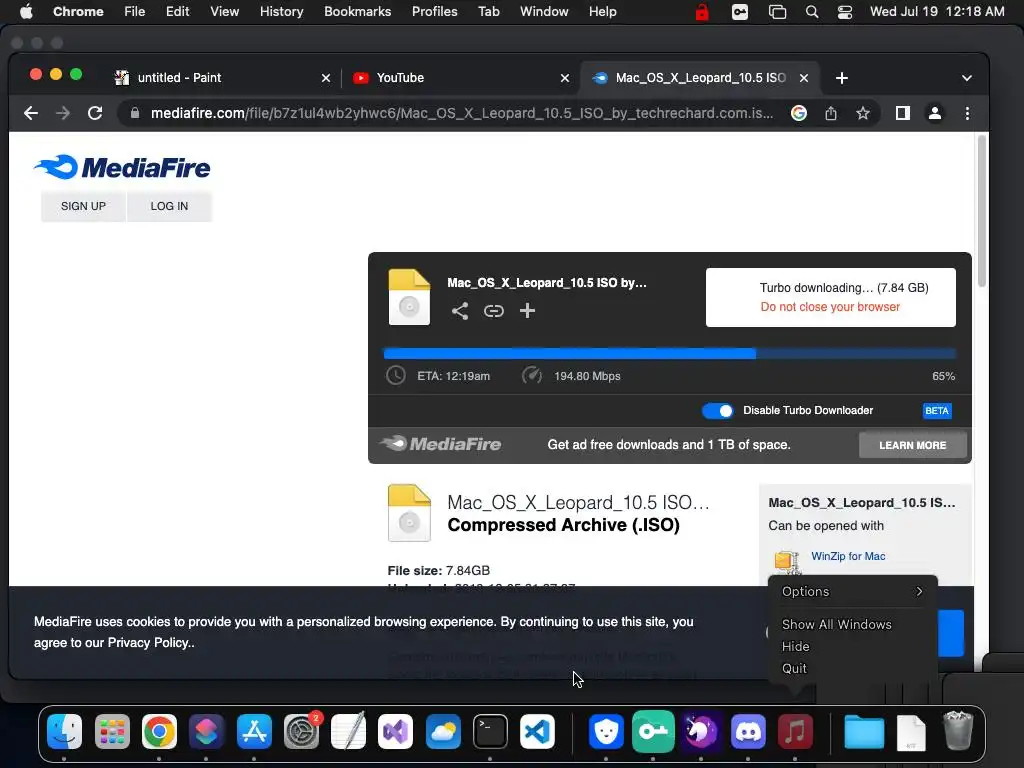Click the LEARN MORE button
This screenshot has height=768, width=1024.
(912, 445)
